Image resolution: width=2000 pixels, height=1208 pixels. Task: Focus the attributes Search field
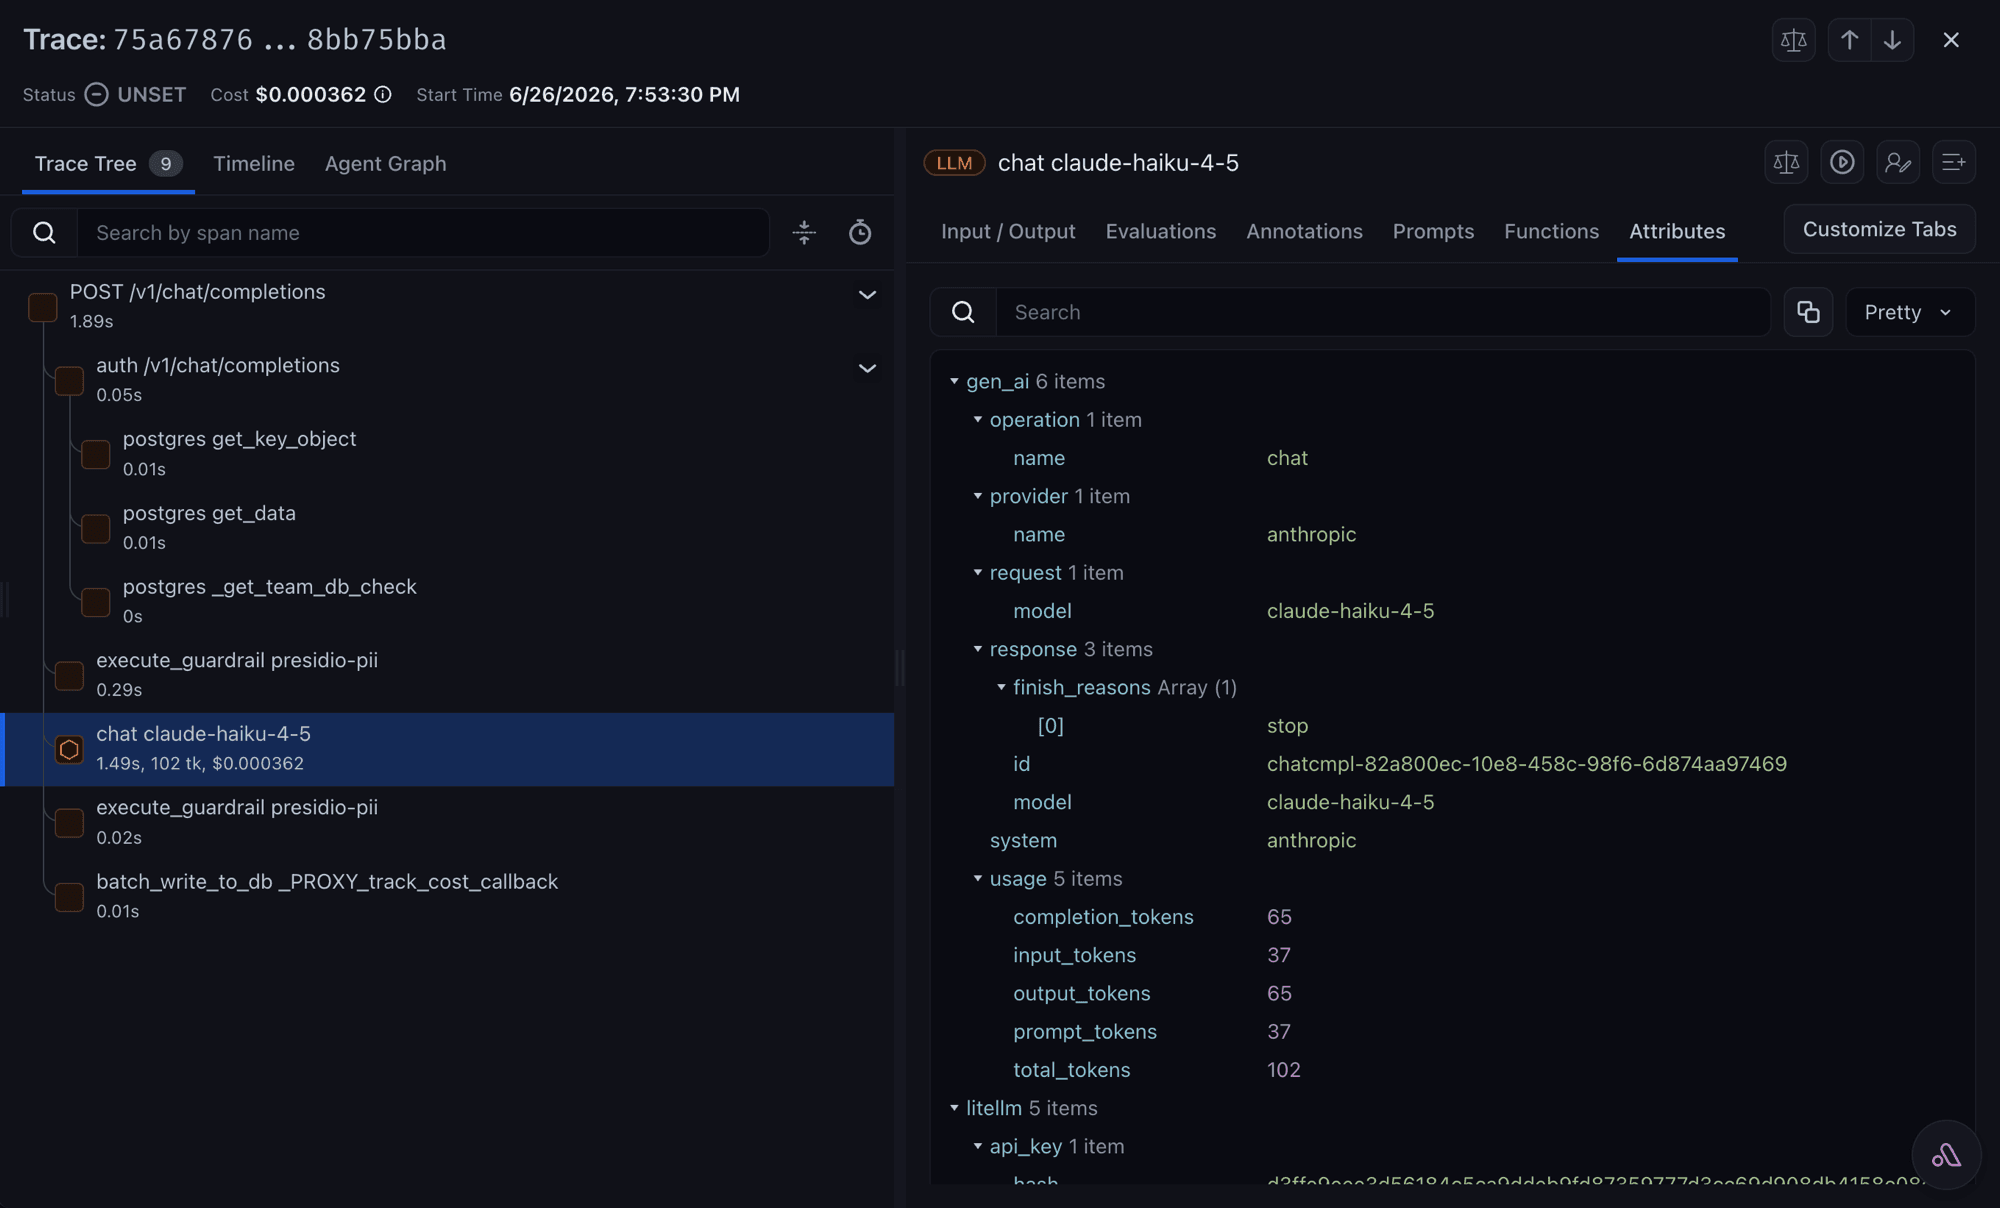[1383, 312]
